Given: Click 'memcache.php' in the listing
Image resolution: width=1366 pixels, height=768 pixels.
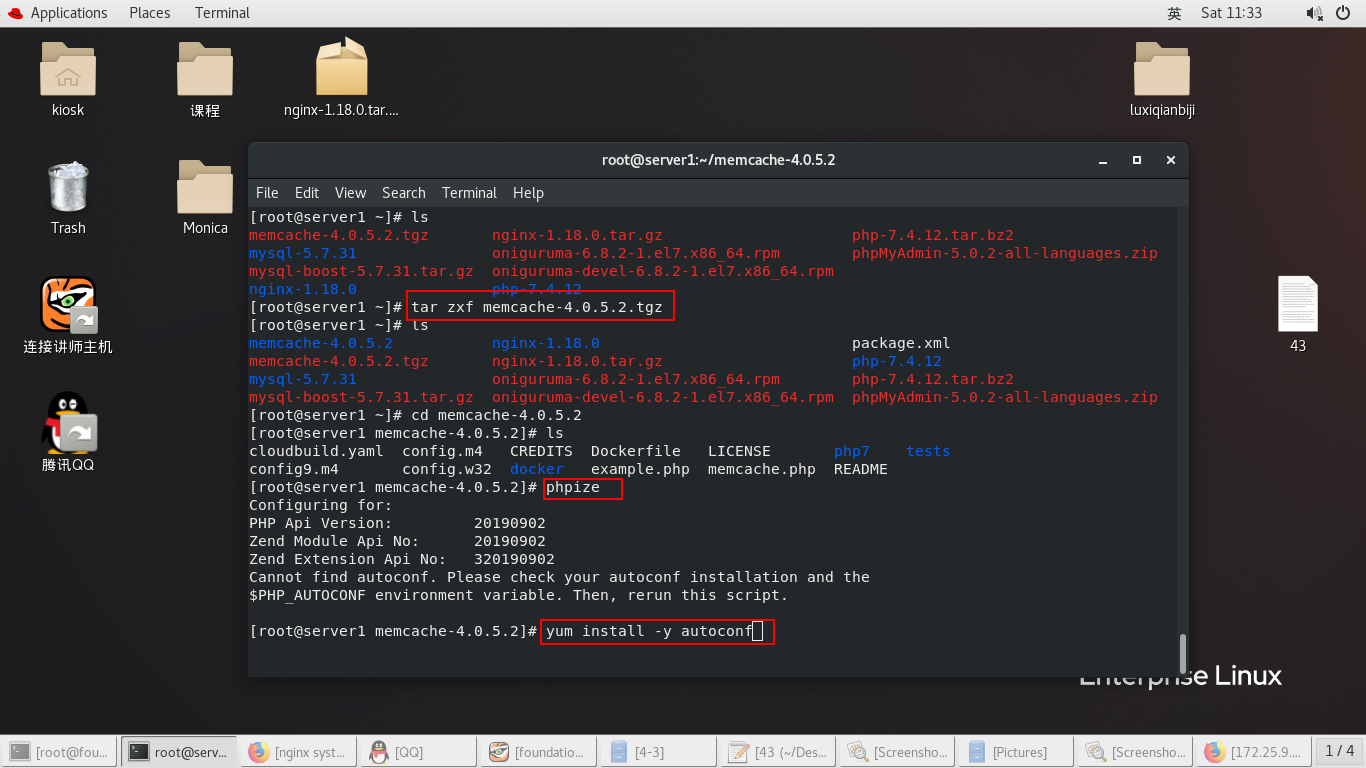Looking at the screenshot, I should (762, 469).
